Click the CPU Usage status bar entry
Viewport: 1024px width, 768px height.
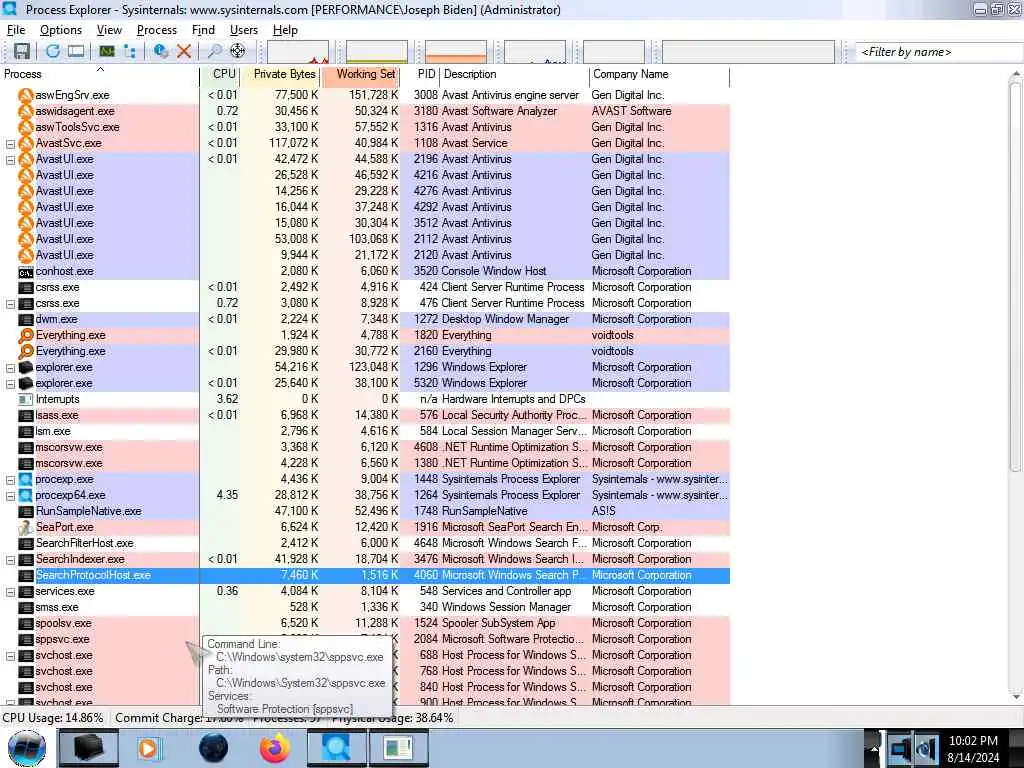point(53,718)
